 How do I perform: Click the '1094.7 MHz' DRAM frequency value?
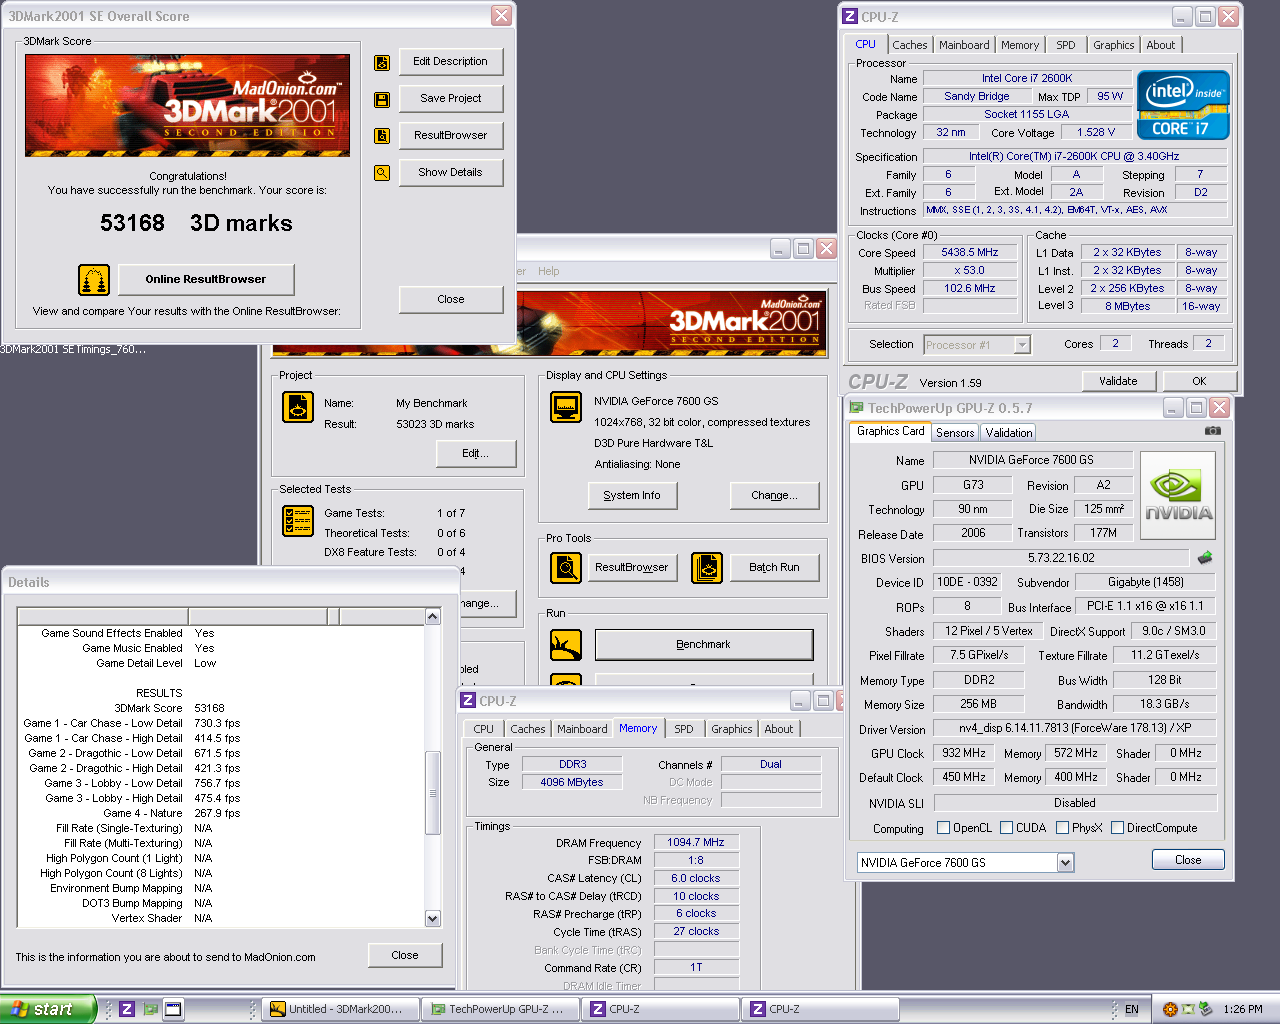click(x=696, y=842)
